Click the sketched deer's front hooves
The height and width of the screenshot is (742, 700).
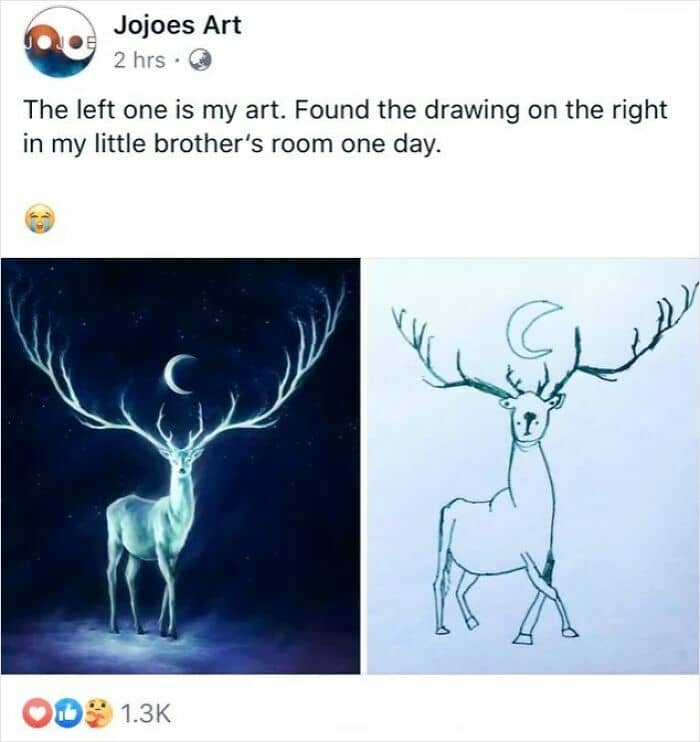click(545, 632)
